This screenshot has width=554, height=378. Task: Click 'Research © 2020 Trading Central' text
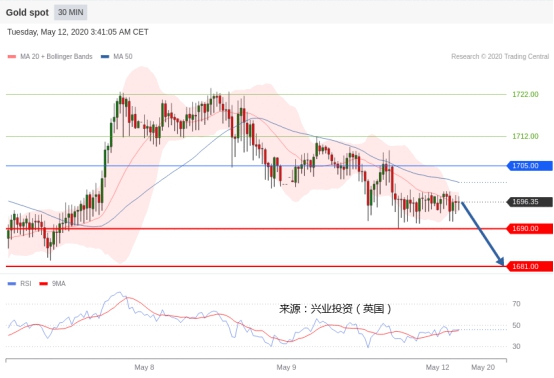[500, 57]
